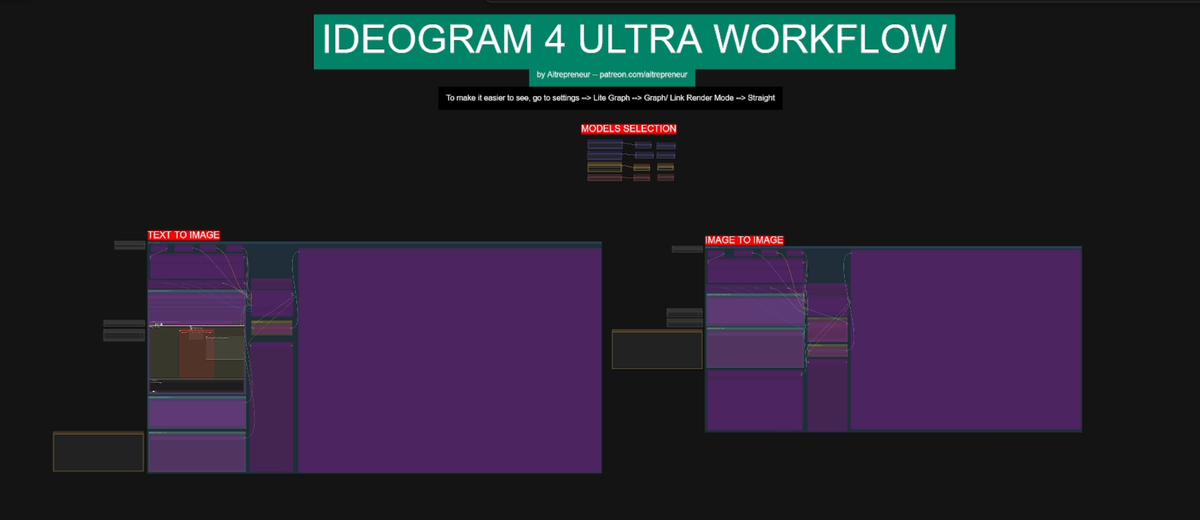Select the MODELS SELECTION group label
The width and height of the screenshot is (1200, 520).
(629, 129)
